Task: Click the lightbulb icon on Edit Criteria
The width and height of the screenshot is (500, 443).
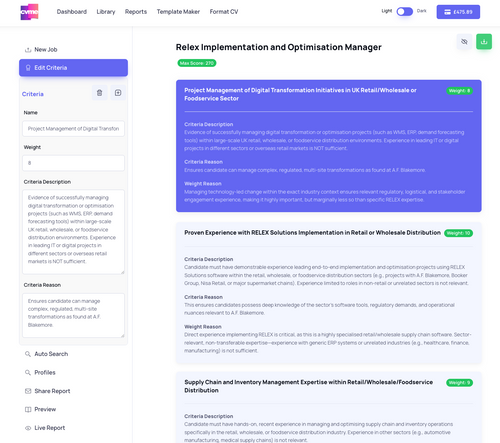Action: 28,68
